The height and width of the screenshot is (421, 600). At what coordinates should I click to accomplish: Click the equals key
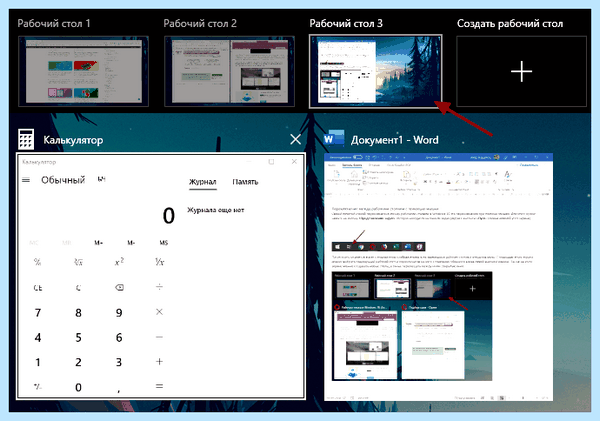160,386
